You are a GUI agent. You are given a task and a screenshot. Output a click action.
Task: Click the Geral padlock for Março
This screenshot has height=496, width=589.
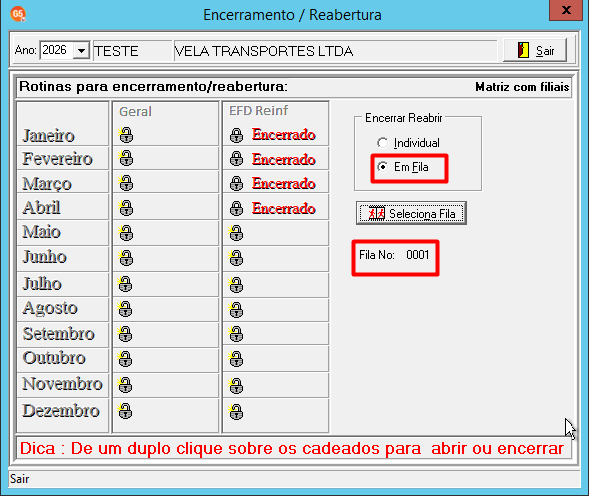point(125,183)
